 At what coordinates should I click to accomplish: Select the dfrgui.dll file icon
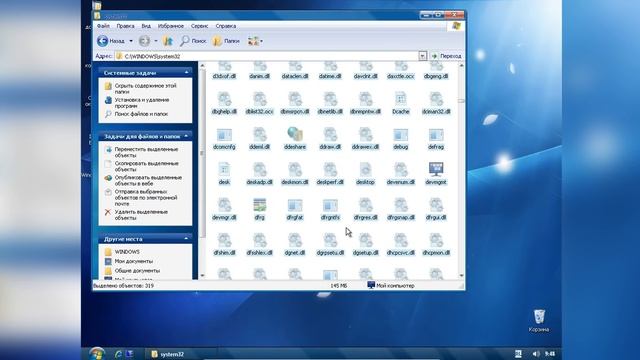(436, 204)
